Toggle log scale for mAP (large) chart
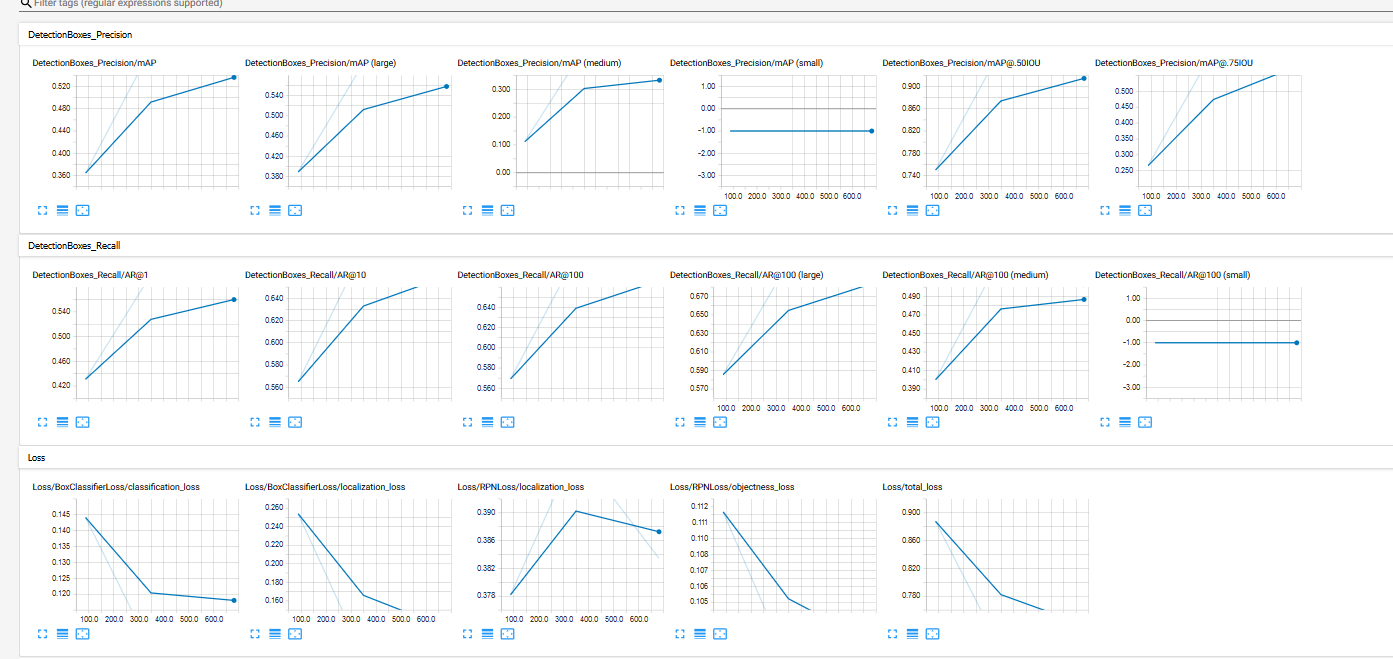This screenshot has height=659, width=1393. point(275,210)
